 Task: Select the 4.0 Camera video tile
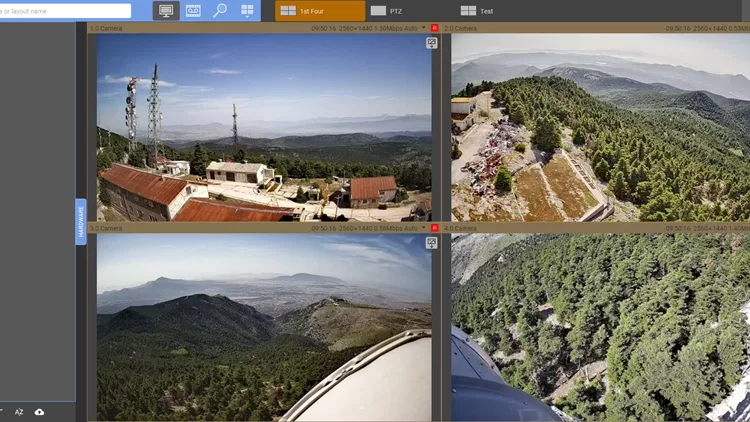pos(601,327)
